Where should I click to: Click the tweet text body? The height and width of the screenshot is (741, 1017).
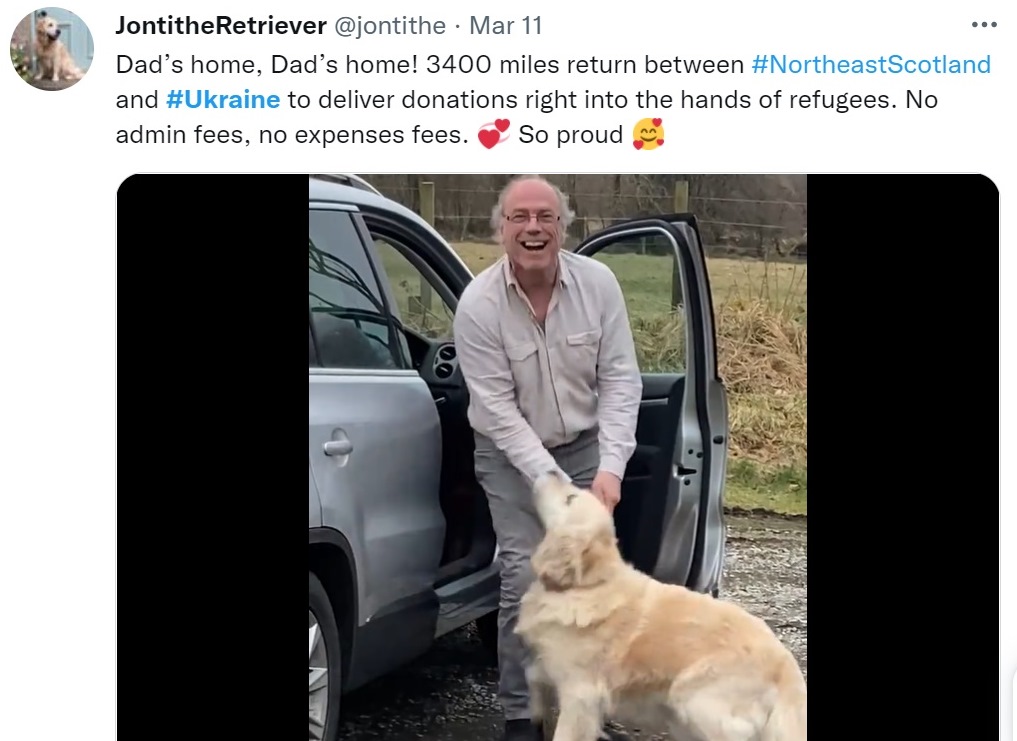[553, 99]
